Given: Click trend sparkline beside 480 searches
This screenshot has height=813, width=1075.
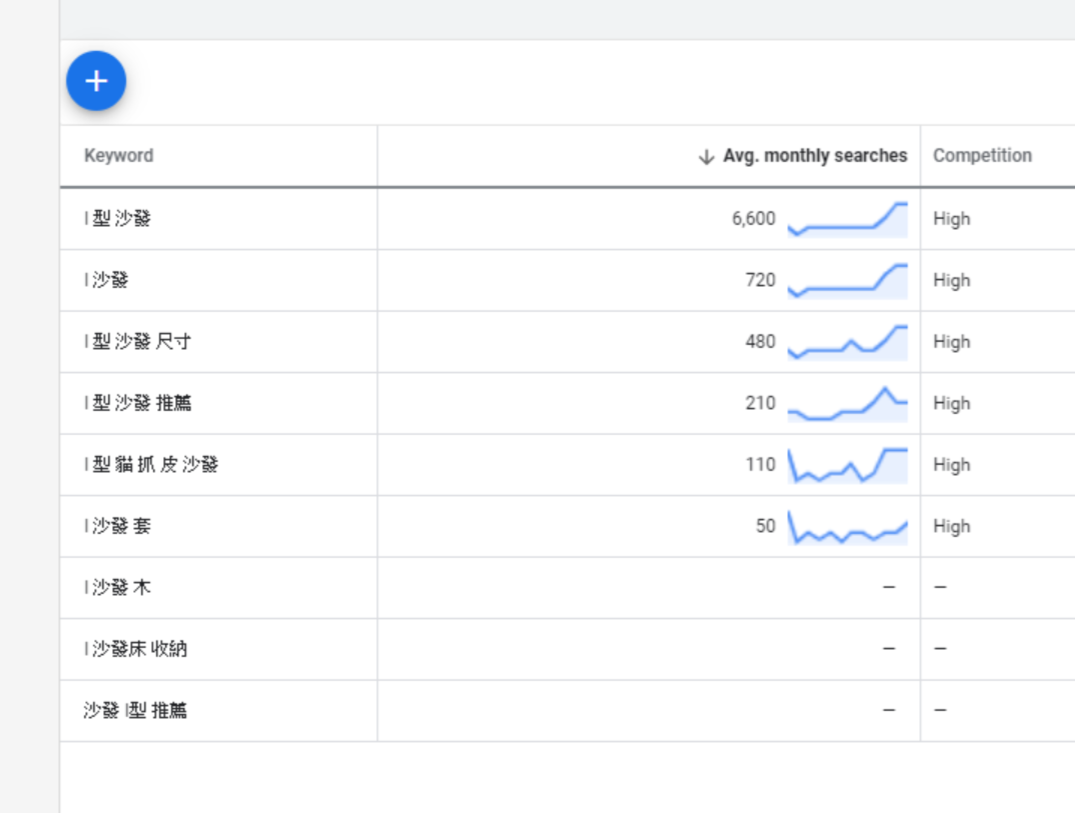Looking at the screenshot, I should coord(847,342).
